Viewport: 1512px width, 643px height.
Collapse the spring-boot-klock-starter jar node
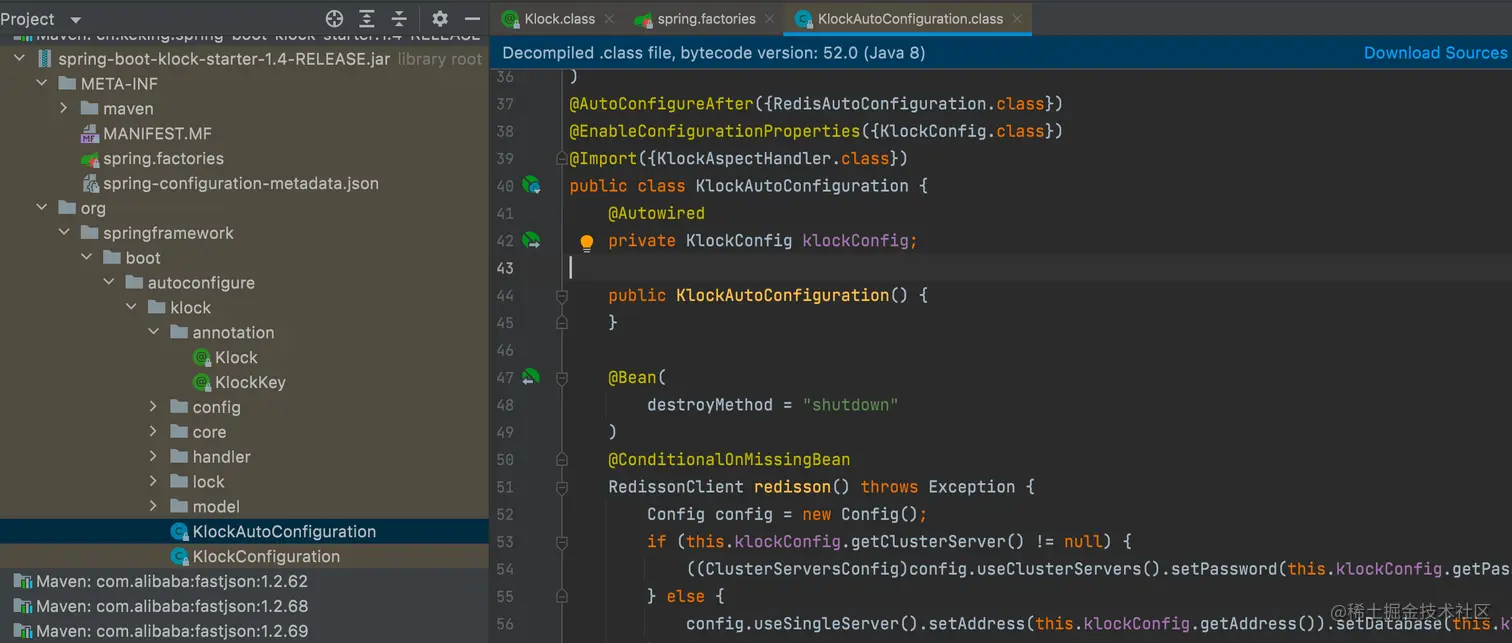tap(20, 59)
